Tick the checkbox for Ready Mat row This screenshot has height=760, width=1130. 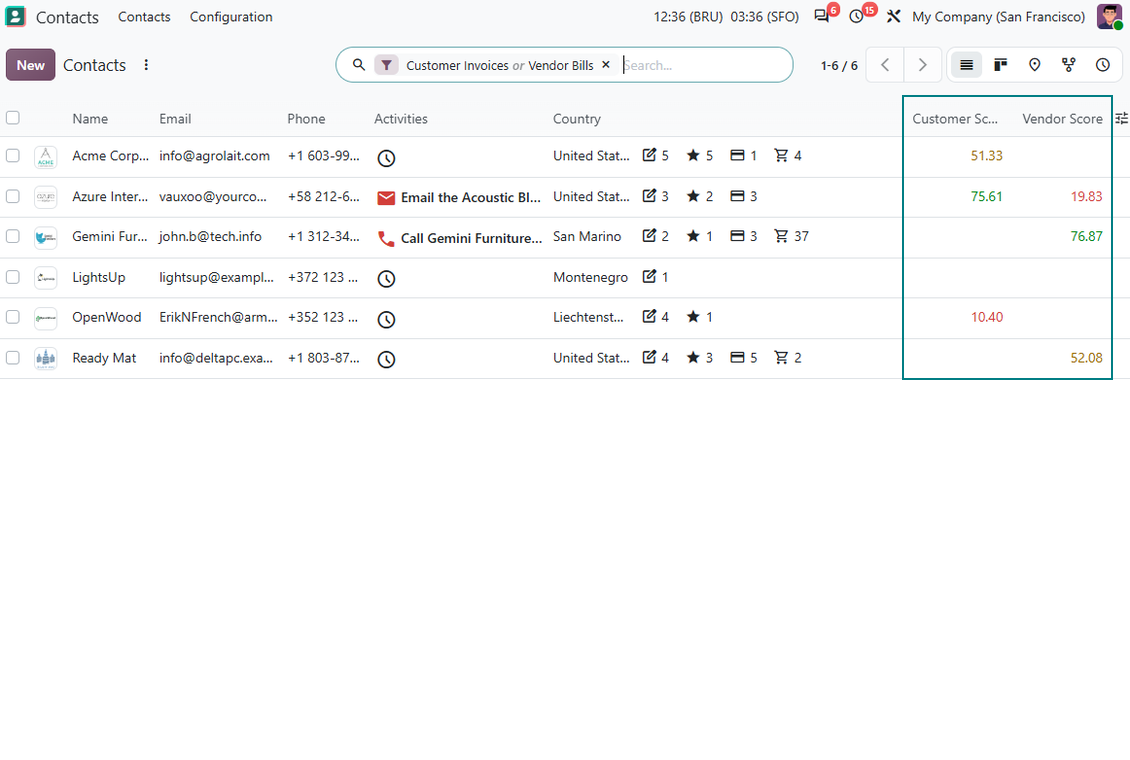click(x=13, y=357)
